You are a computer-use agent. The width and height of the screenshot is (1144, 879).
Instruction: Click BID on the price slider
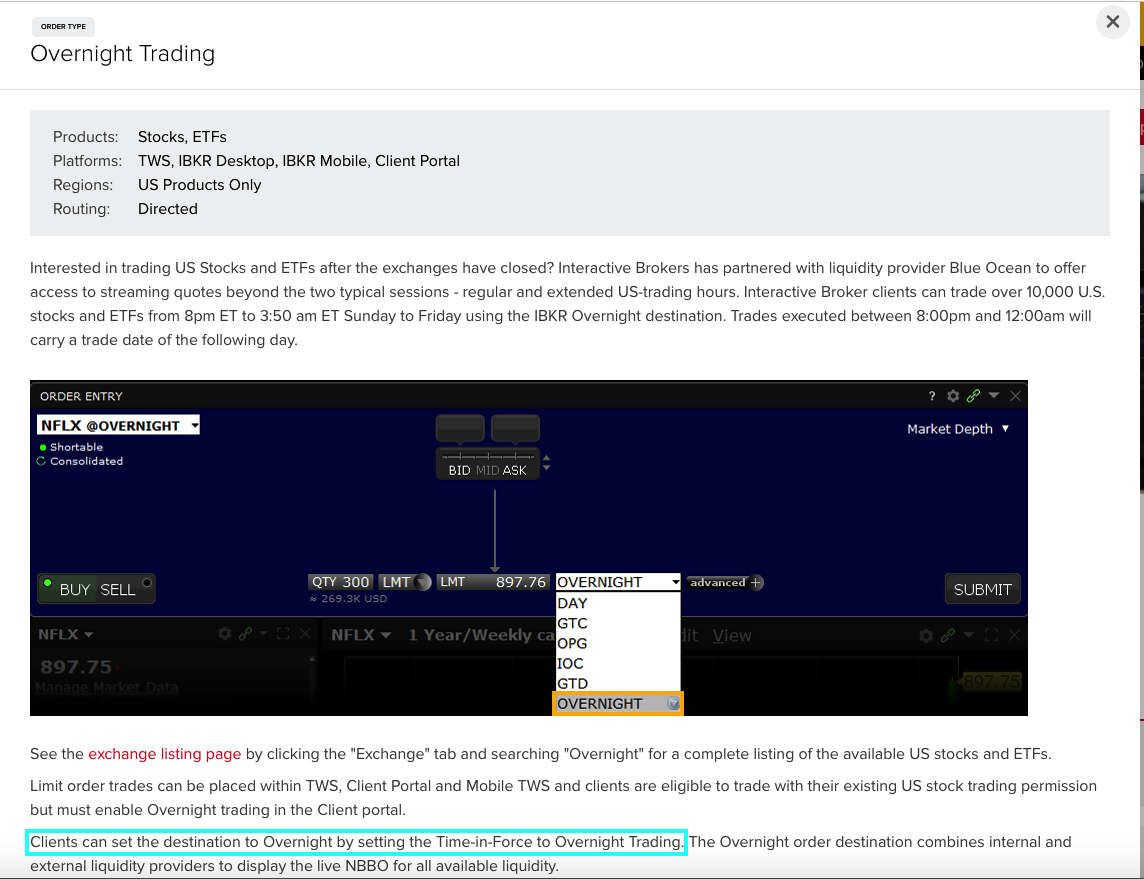click(459, 471)
